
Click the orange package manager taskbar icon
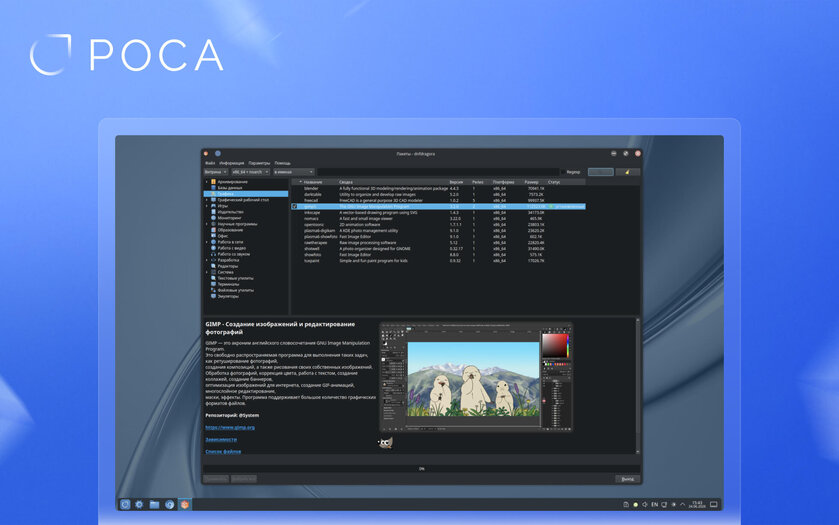pyautogui.click(x=185, y=504)
